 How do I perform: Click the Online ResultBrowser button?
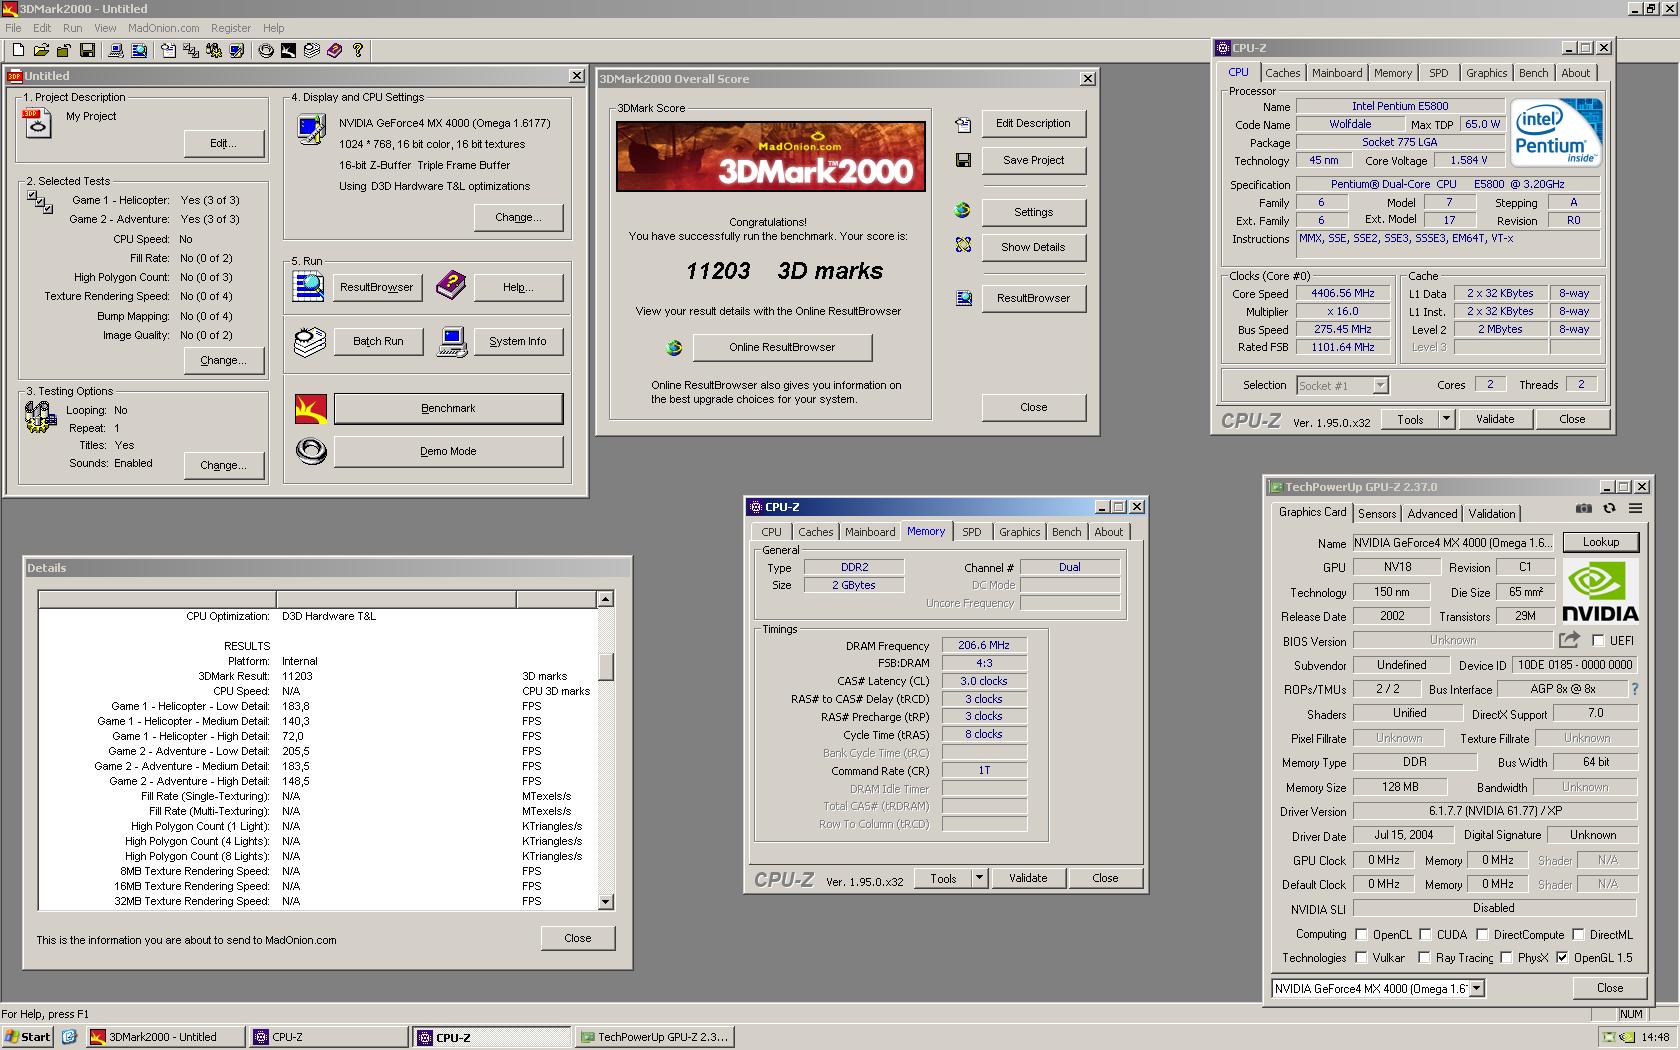[x=782, y=347]
